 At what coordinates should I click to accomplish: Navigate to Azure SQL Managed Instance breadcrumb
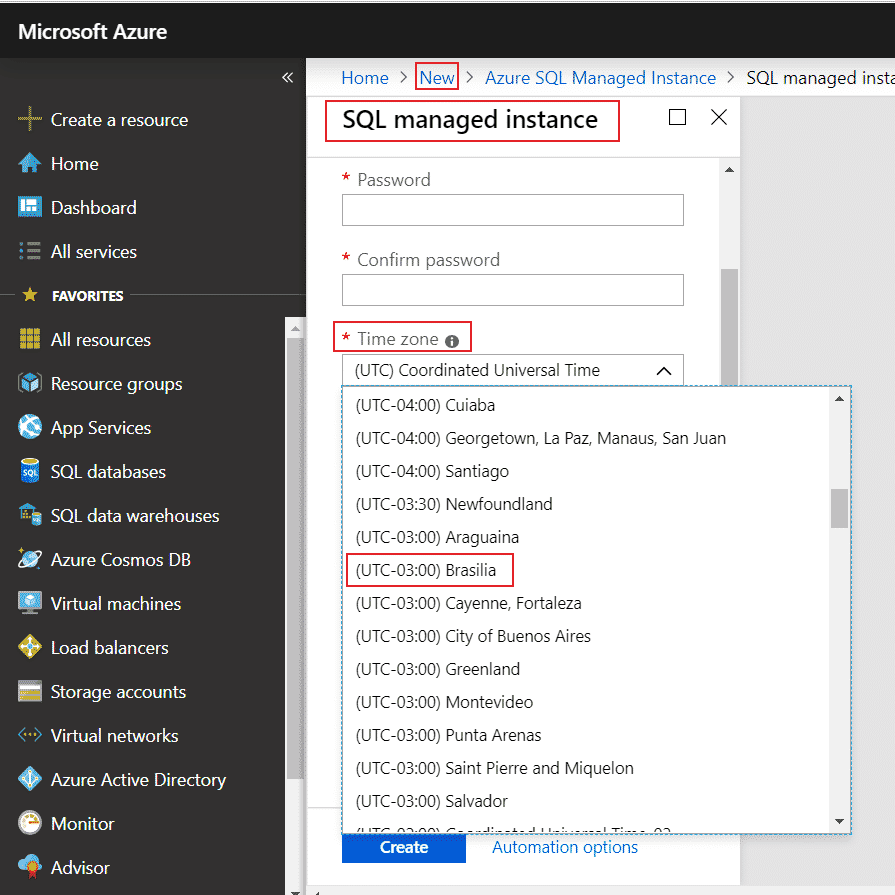[600, 77]
